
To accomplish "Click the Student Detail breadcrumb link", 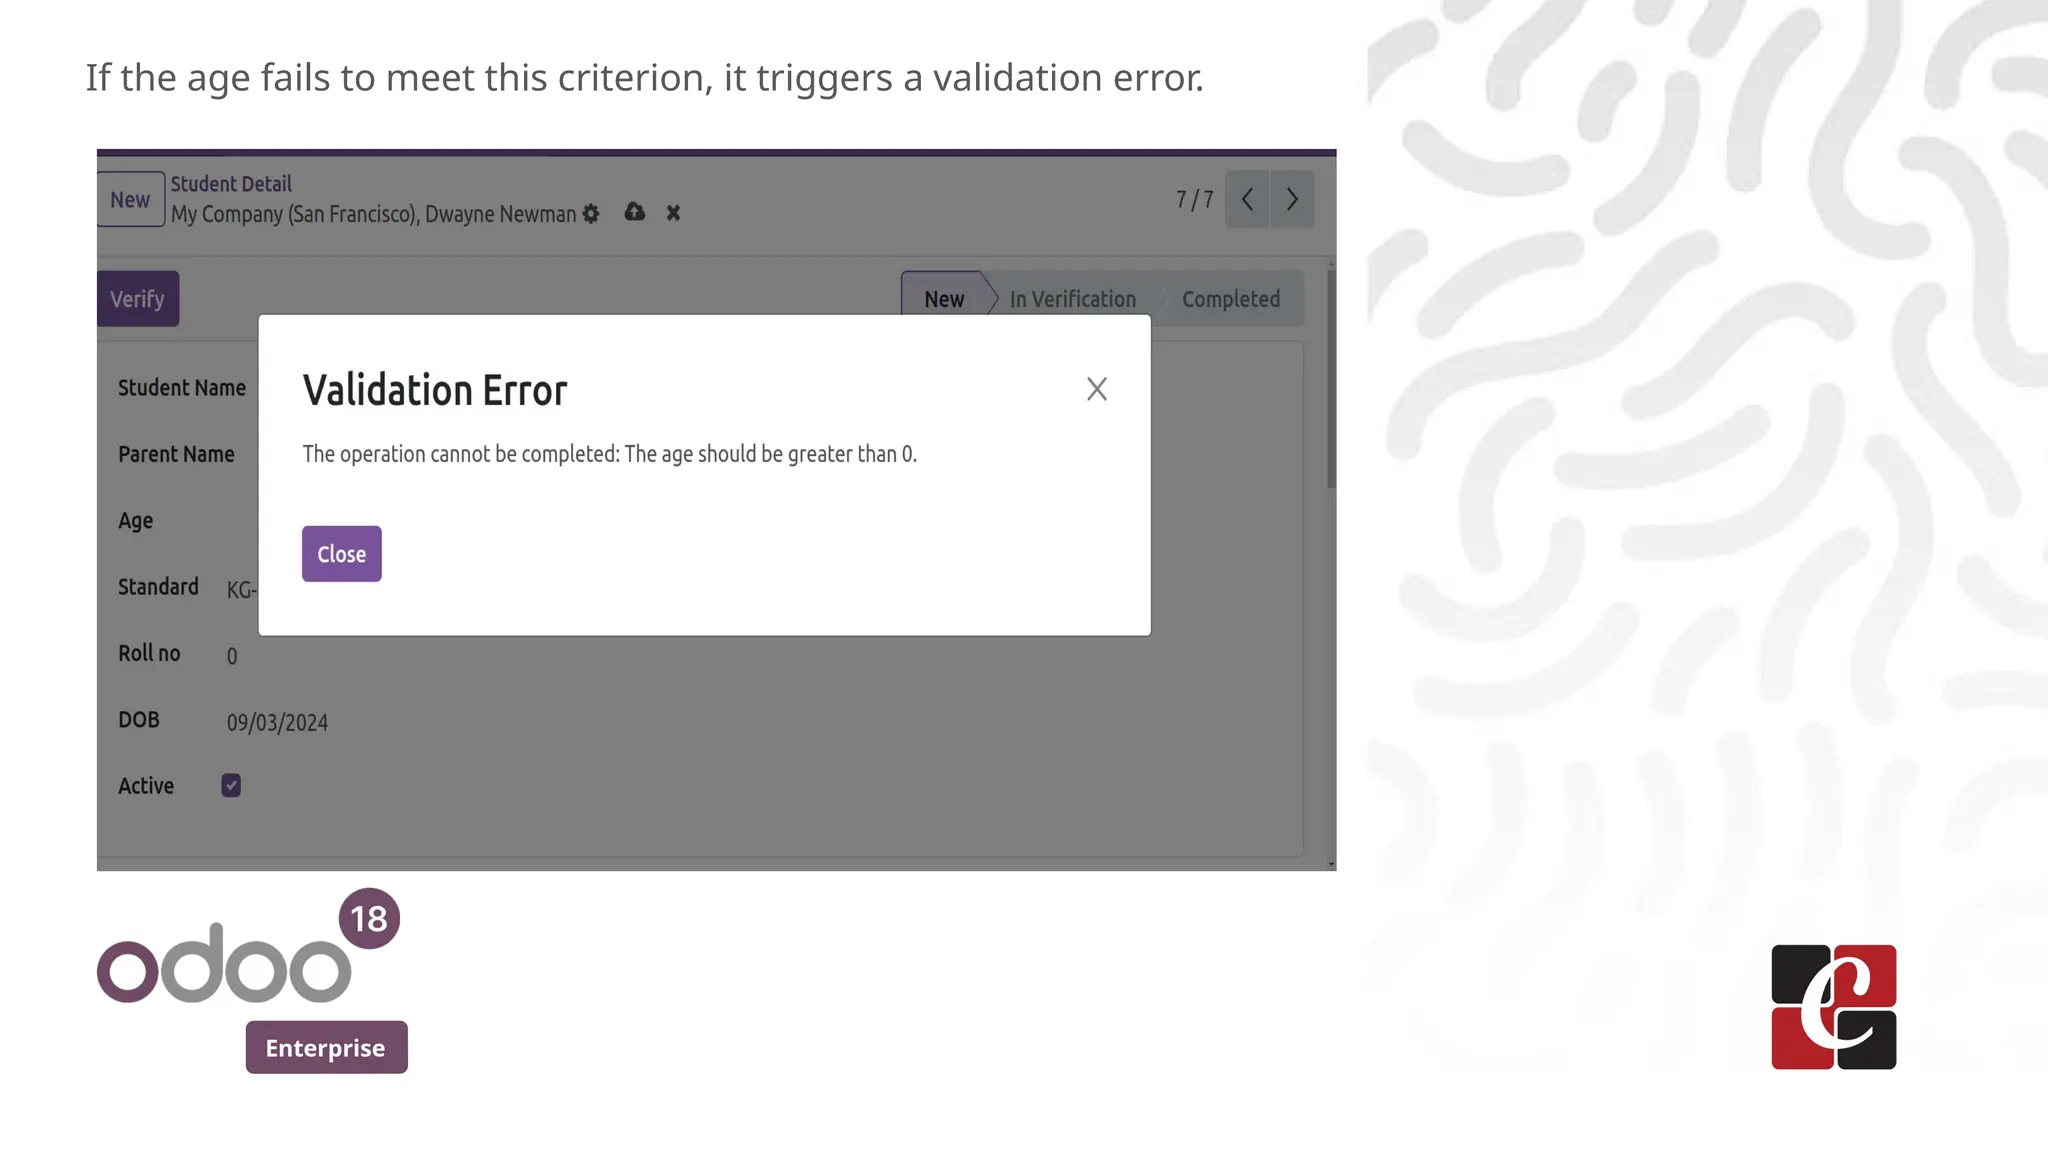I will tap(231, 184).
